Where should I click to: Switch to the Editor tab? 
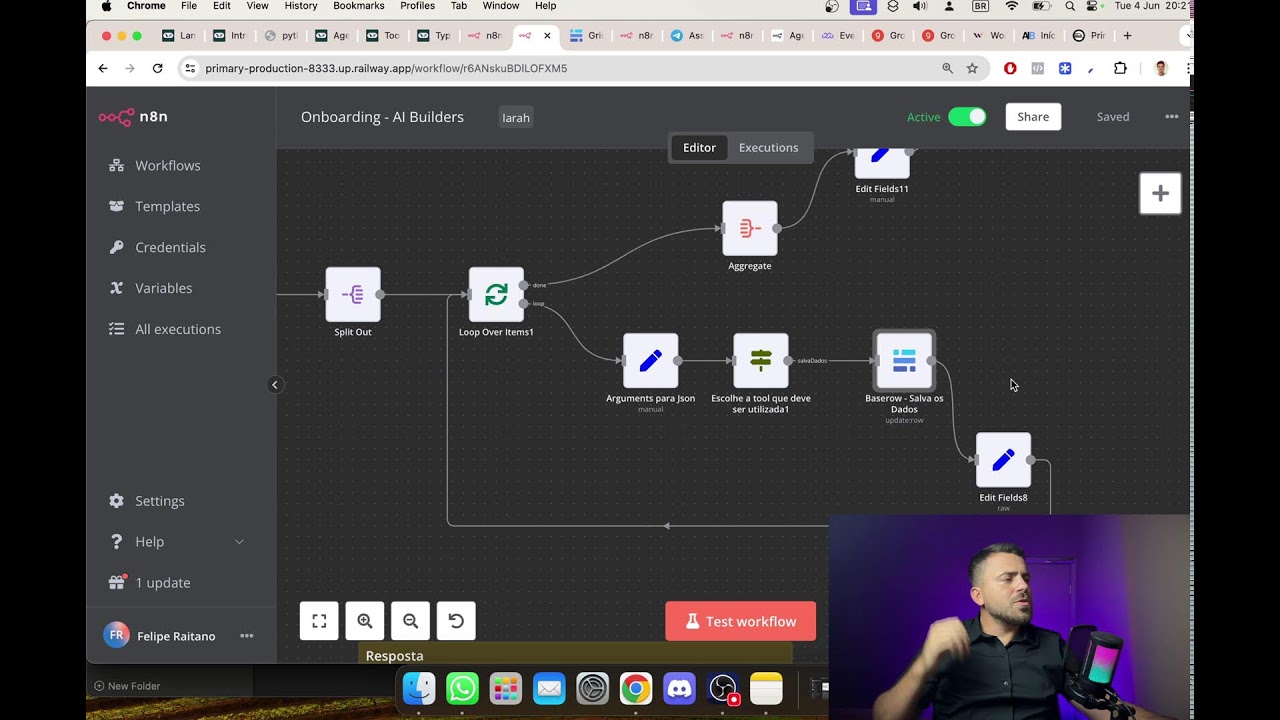[699, 147]
